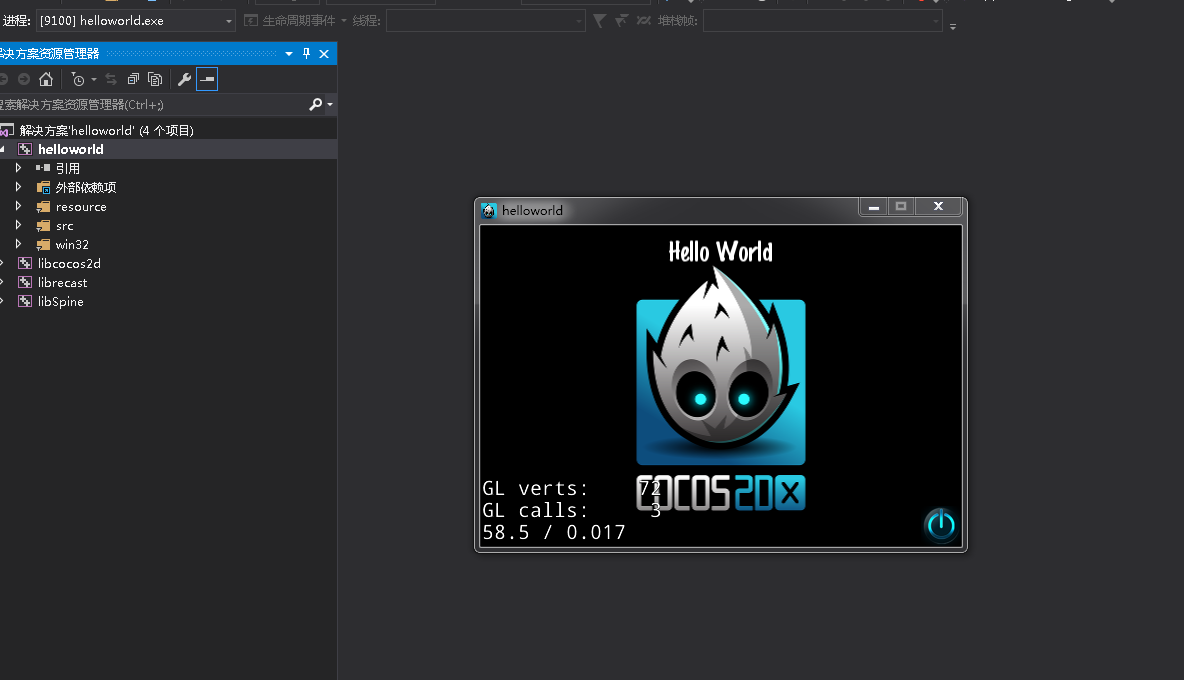1184x680 pixels.
Task: Click the Collapse All icon in Solution Explorer
Action: click(133, 79)
